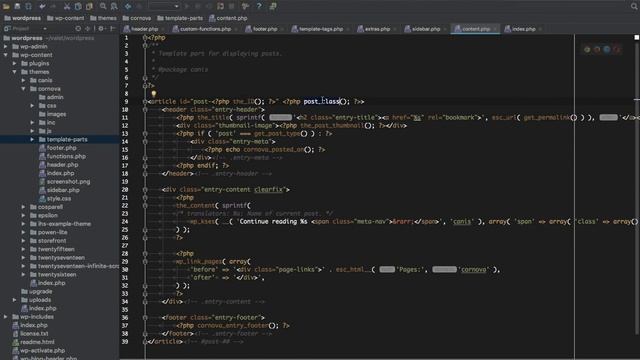Switch to the index.php editor tab
Viewport: 640px width, 360px height.
coord(523,29)
